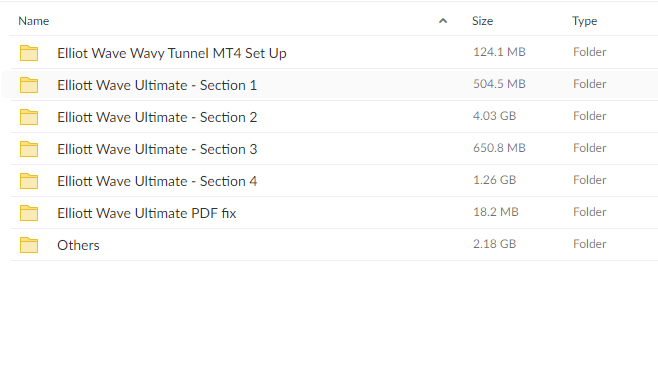658x372 pixels.
Task: Select the row showing 4.03 GB size
Action: click(x=334, y=117)
